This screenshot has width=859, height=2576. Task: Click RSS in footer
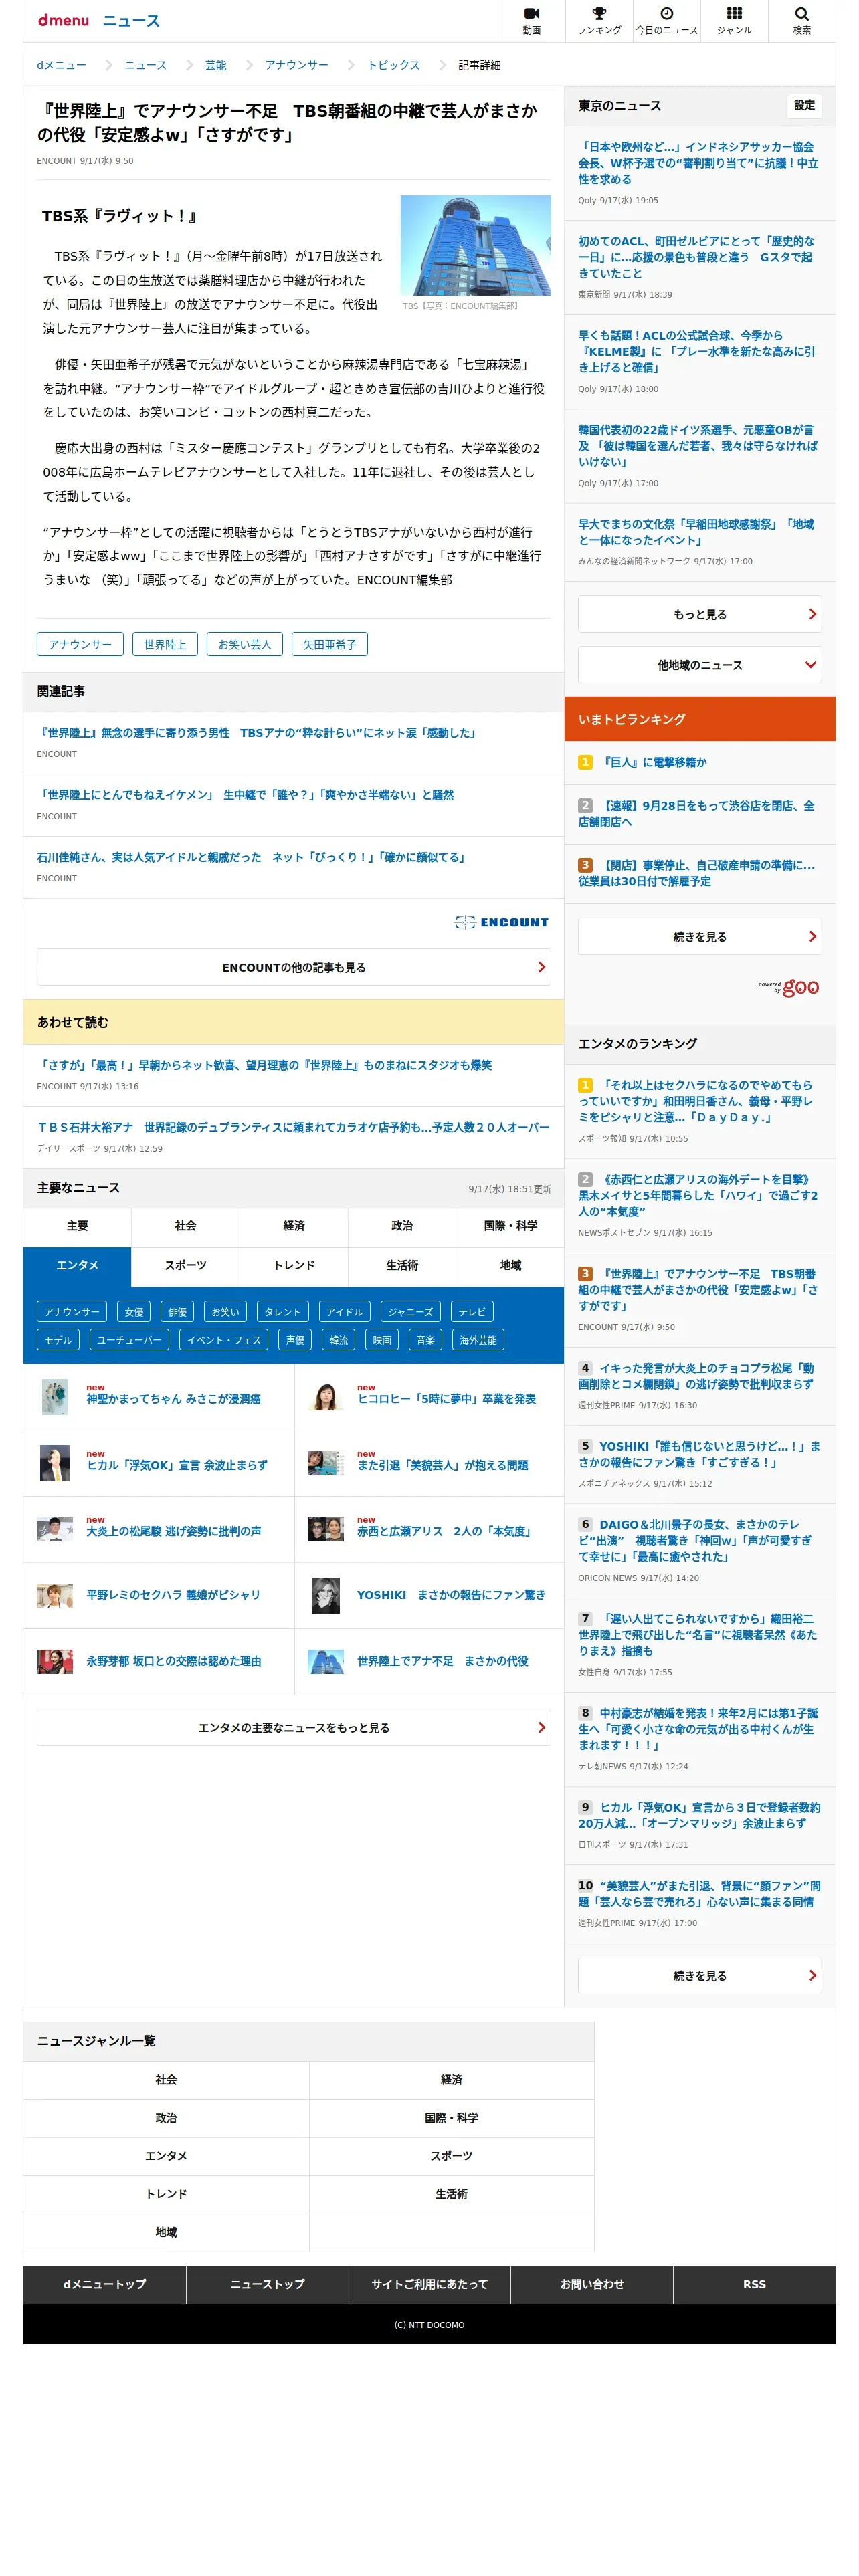755,2285
